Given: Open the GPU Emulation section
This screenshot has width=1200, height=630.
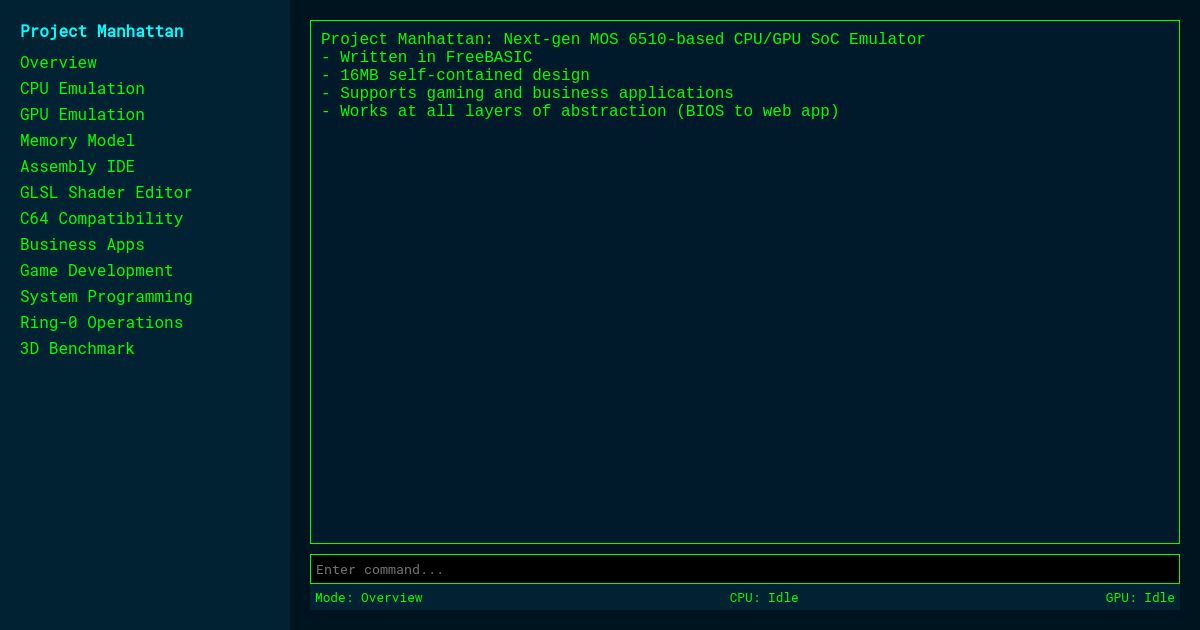Looking at the screenshot, I should coord(82,114).
